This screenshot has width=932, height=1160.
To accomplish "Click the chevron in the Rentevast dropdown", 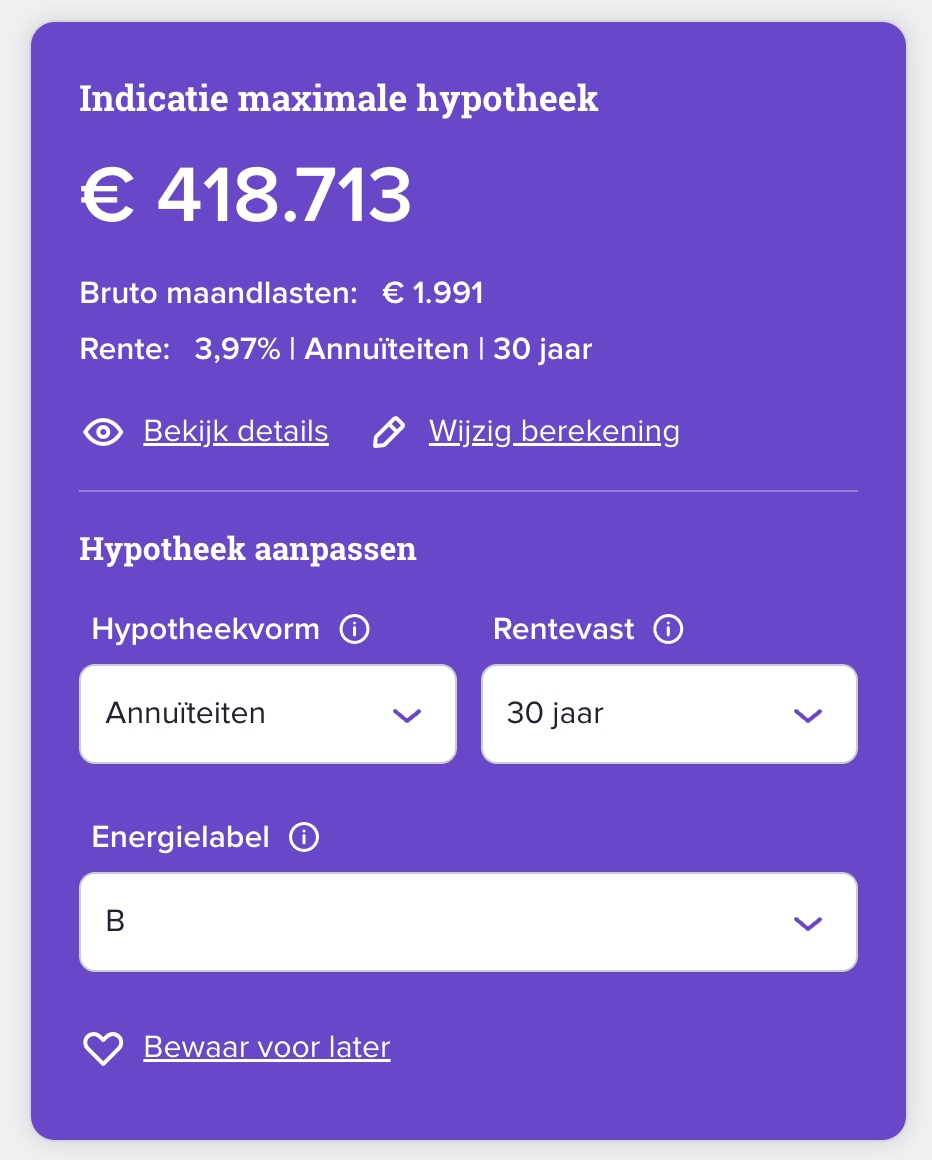I will click(x=807, y=715).
